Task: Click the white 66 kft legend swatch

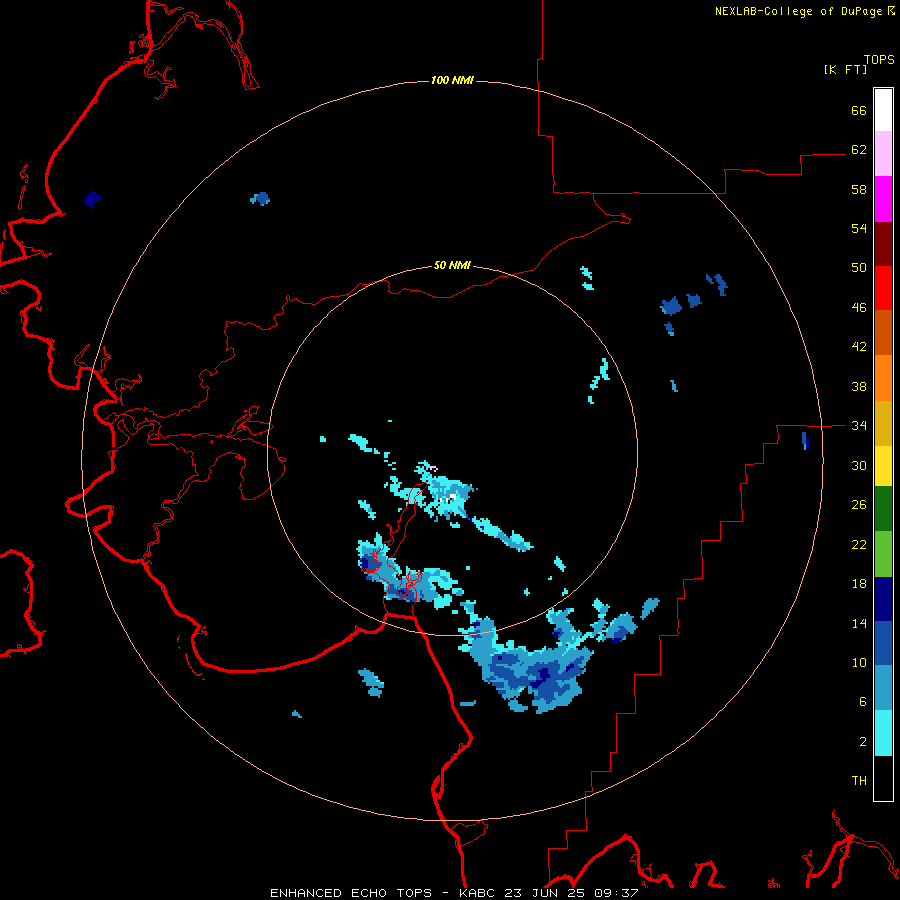Action: coord(883,110)
